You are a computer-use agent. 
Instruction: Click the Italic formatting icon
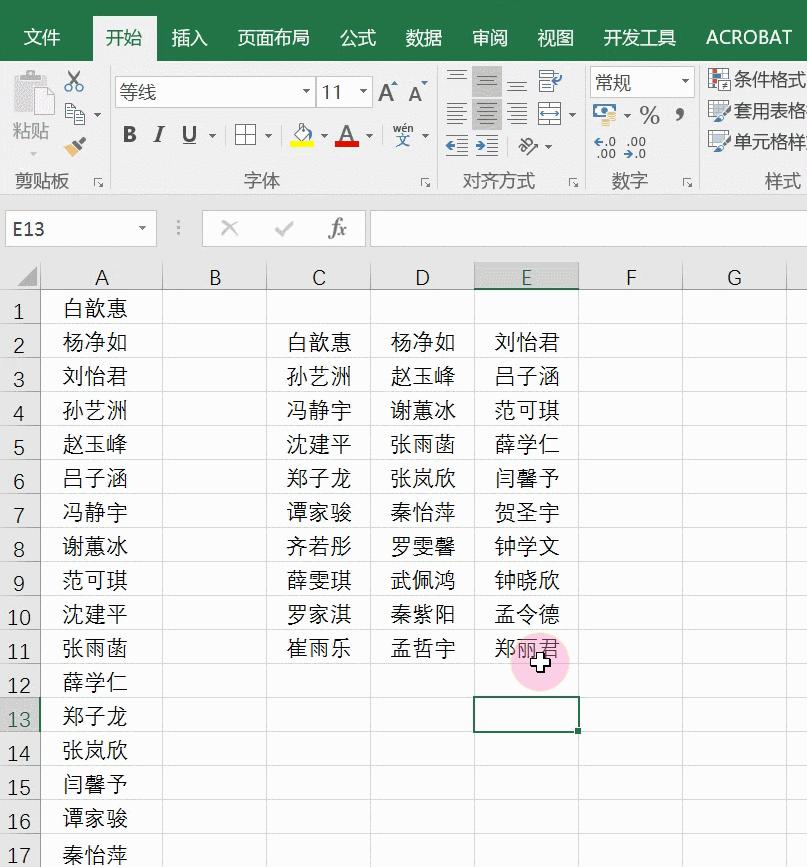tap(158, 133)
